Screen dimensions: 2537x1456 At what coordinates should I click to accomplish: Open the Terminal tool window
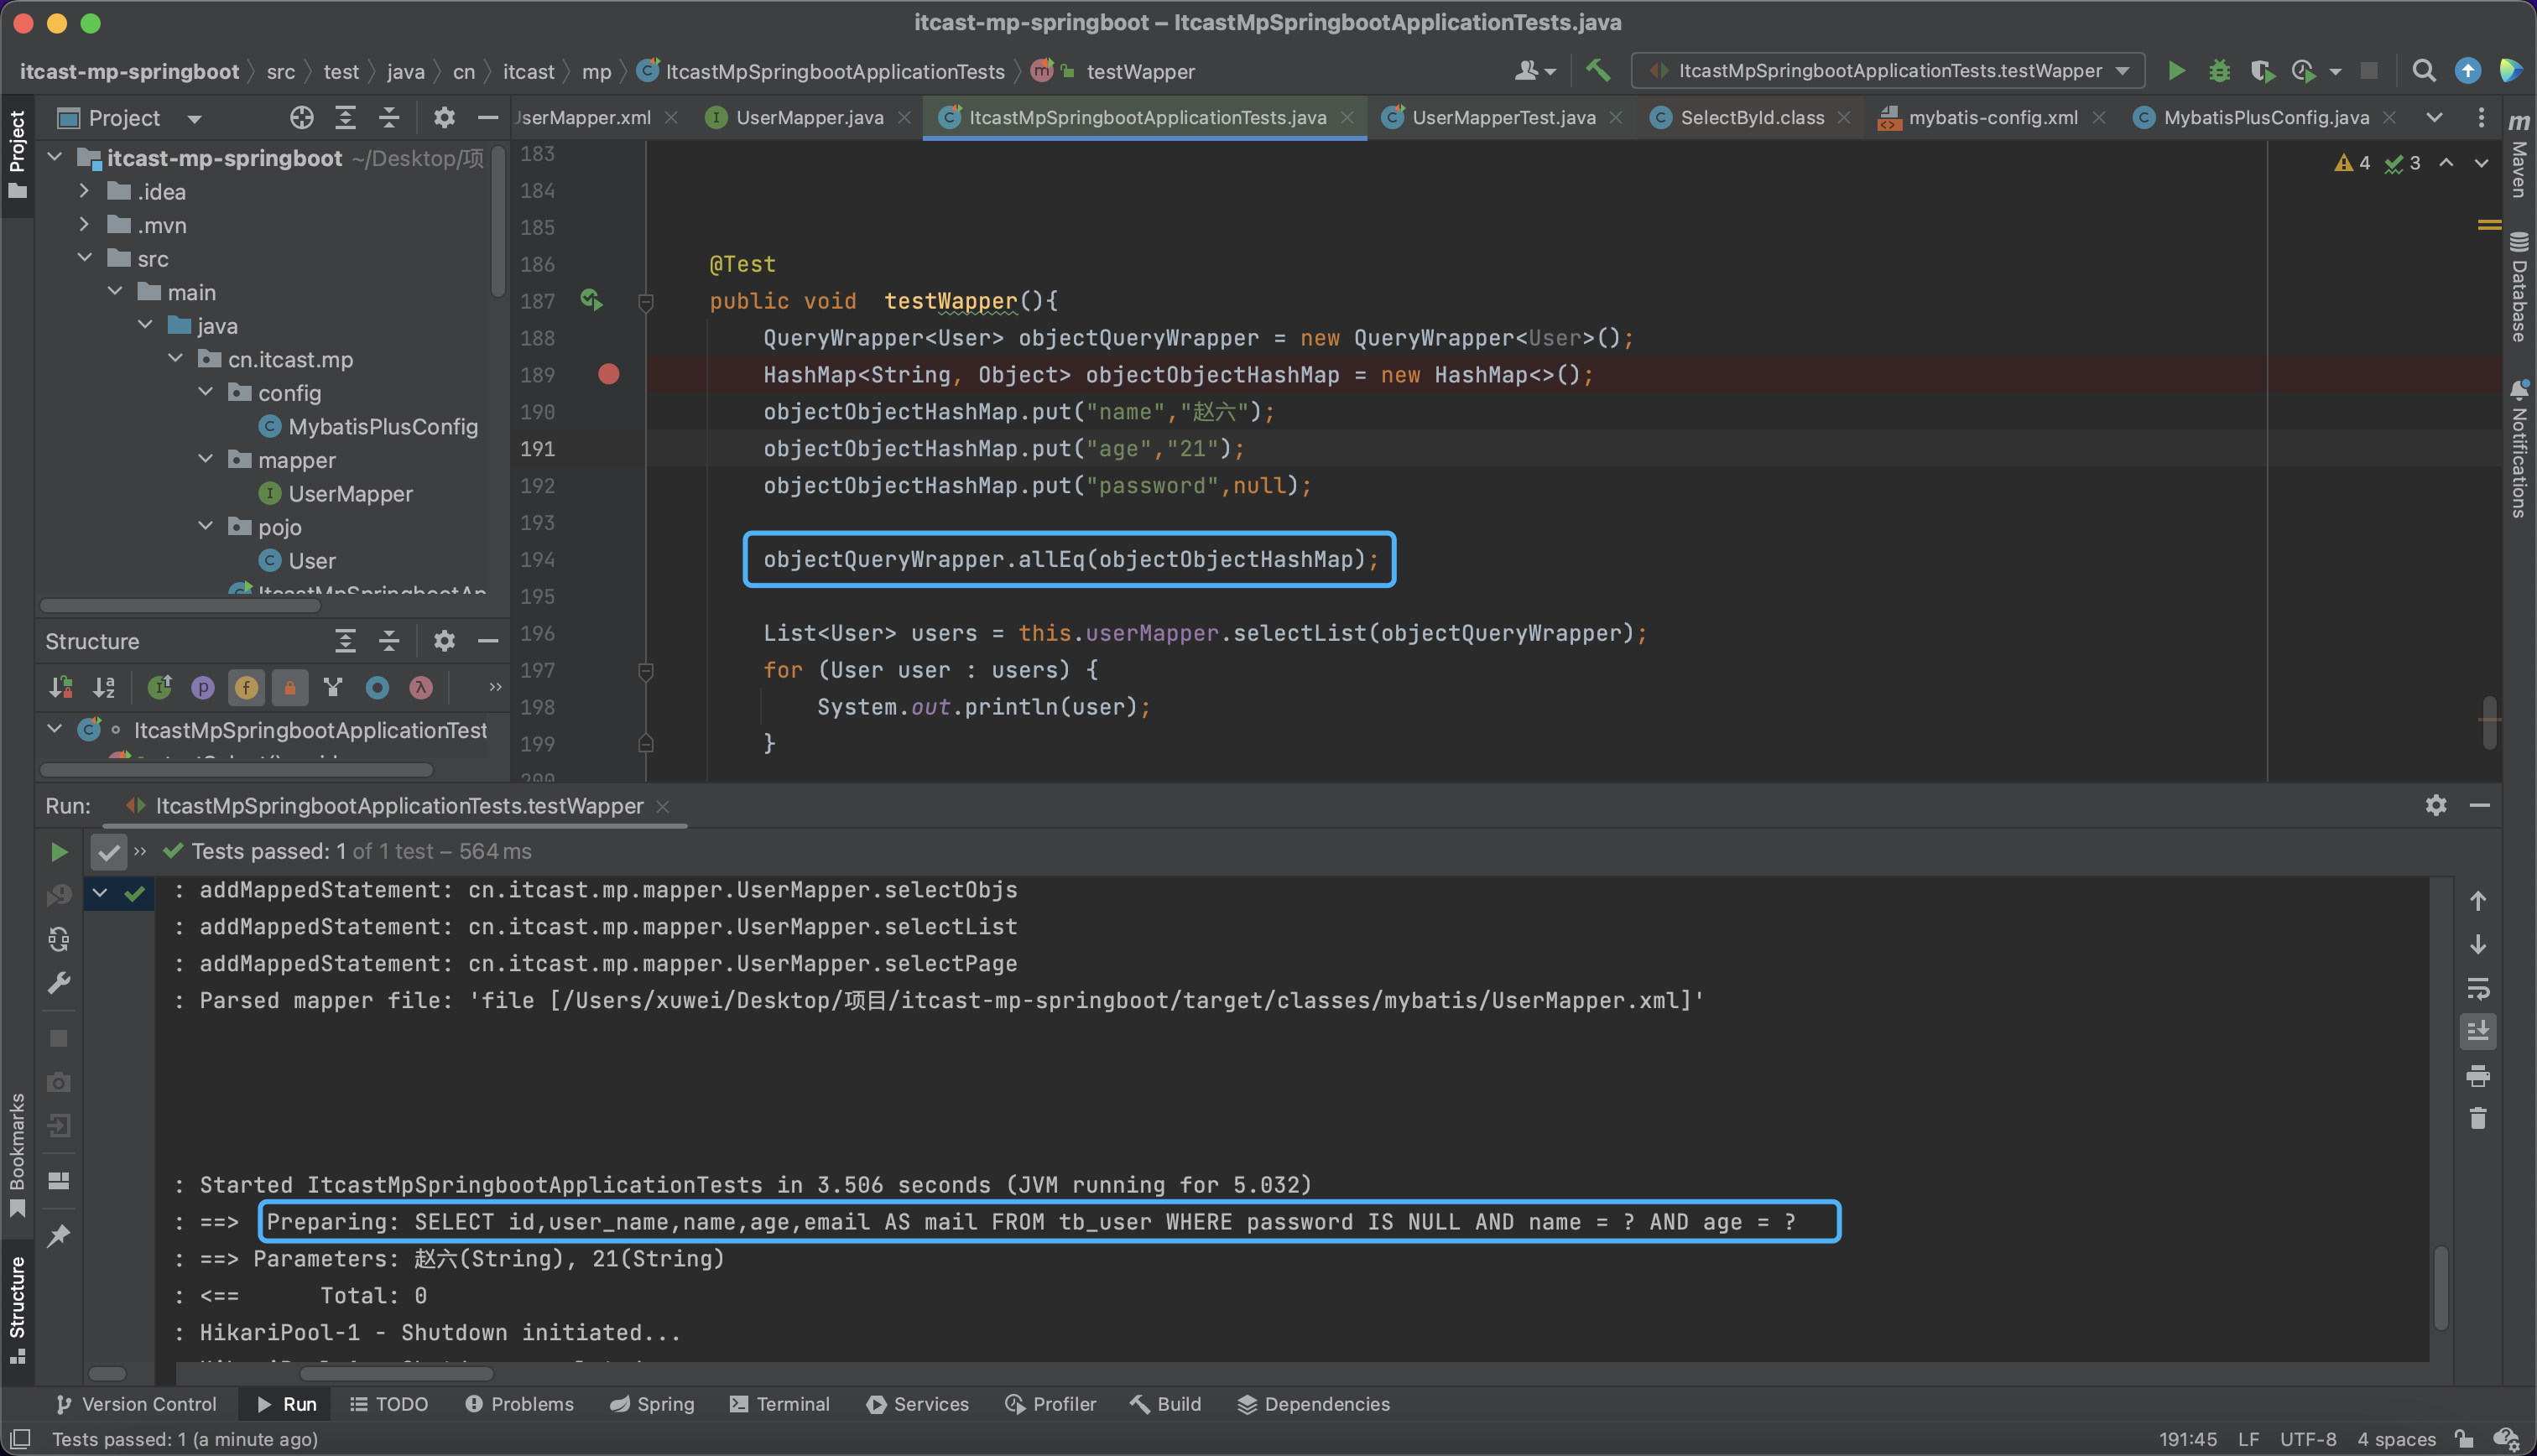[x=780, y=1404]
